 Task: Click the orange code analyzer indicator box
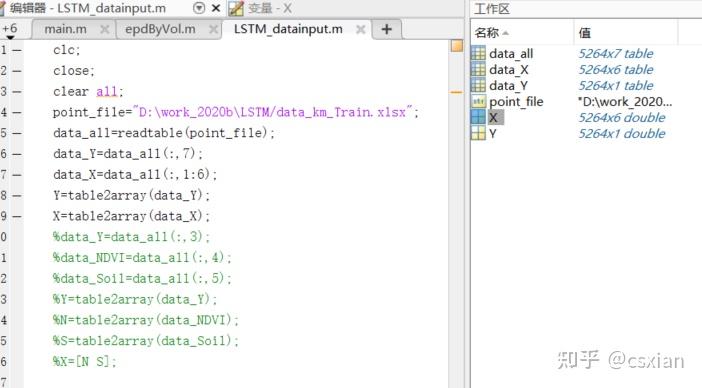click(x=457, y=46)
